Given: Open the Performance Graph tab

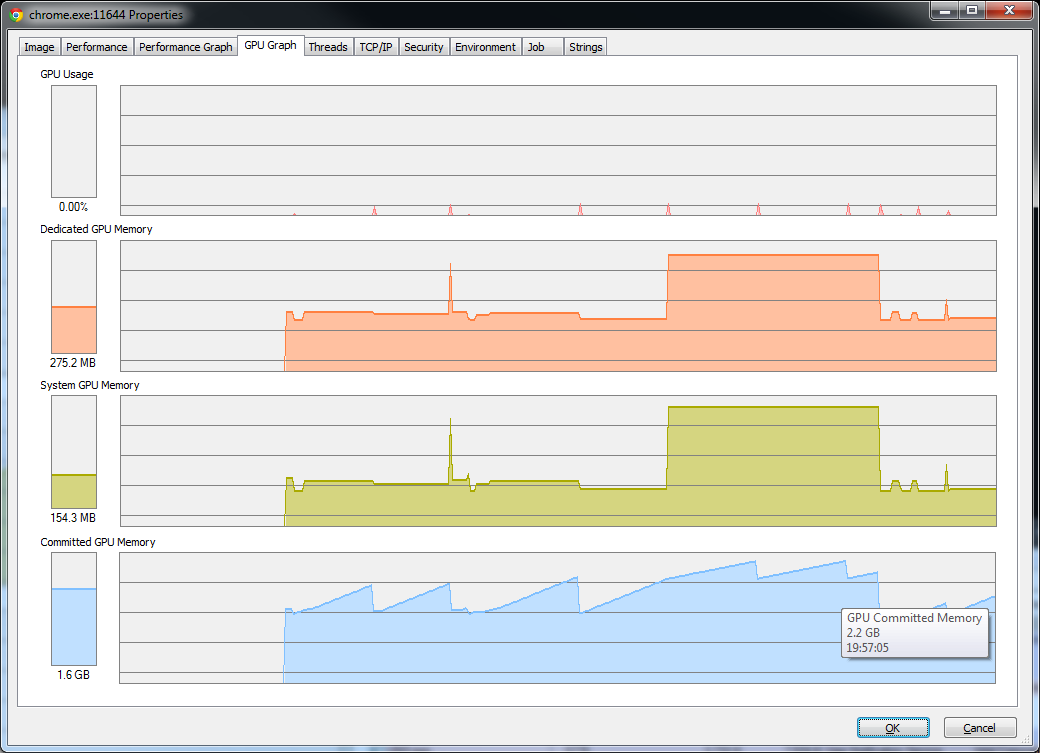Looking at the screenshot, I should [185, 47].
